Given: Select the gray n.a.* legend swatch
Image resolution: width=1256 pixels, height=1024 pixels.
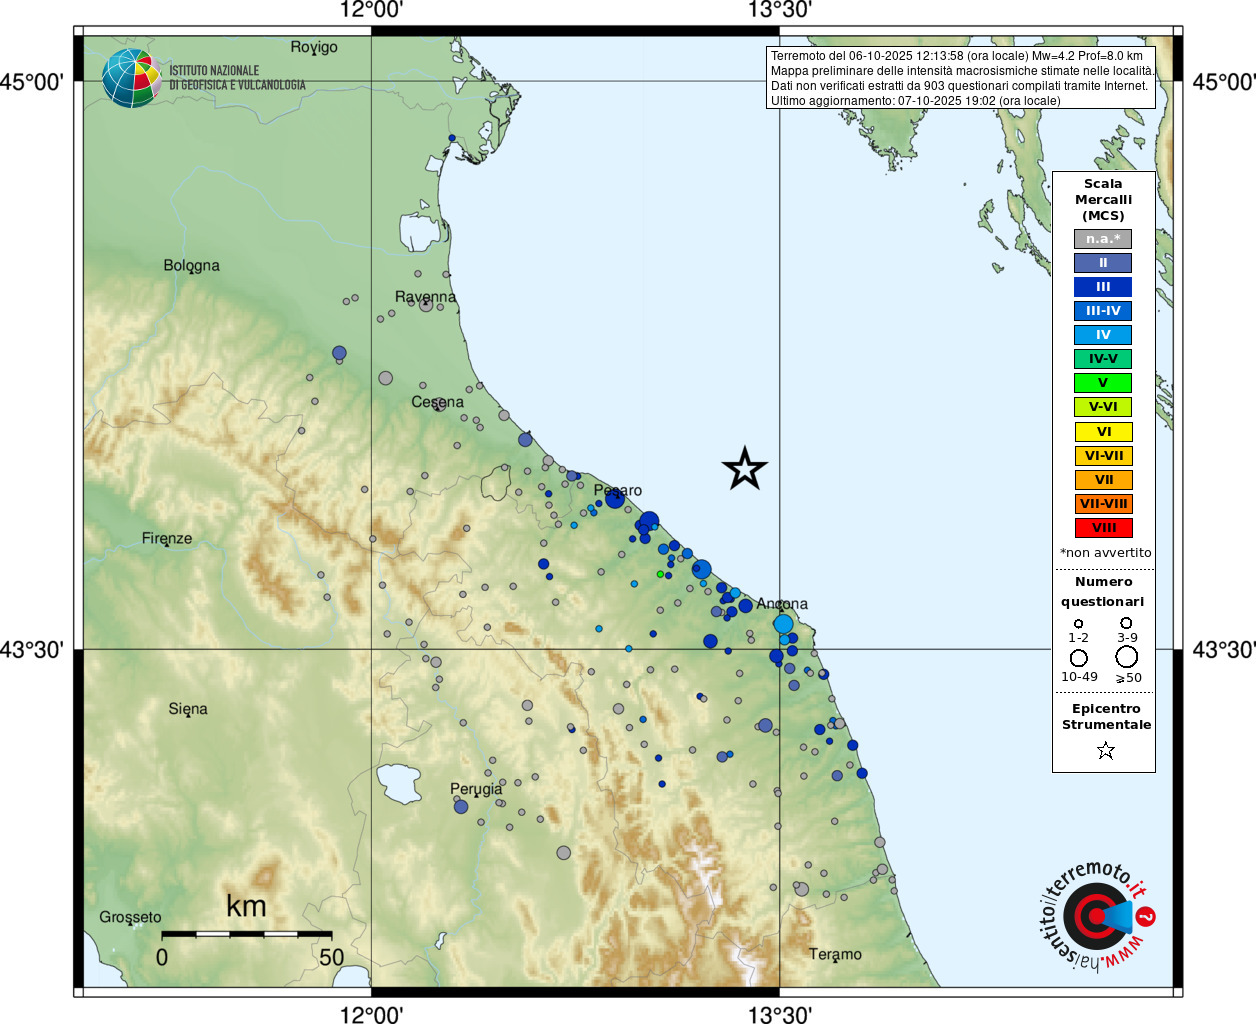Looking at the screenshot, I should [1103, 239].
